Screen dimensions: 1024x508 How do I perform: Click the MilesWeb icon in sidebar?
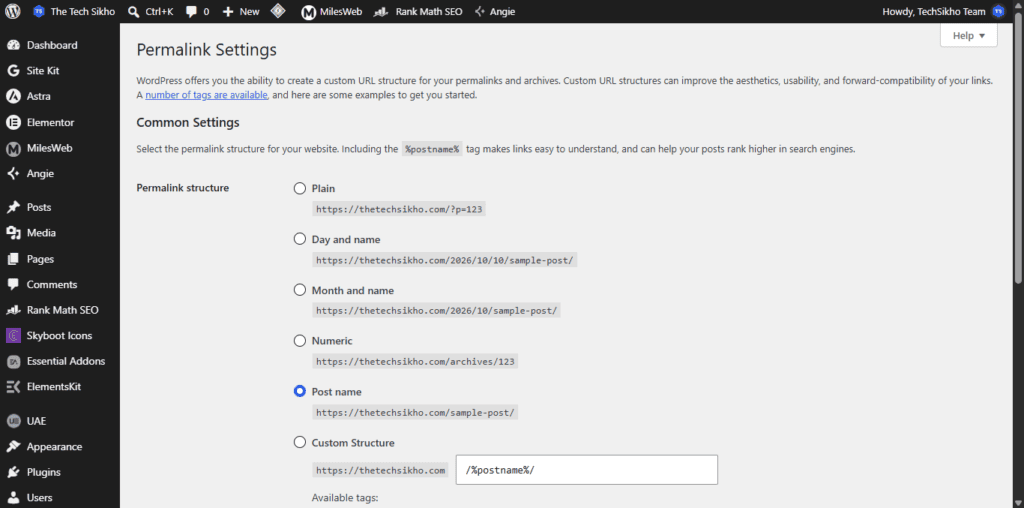pyautogui.click(x=13, y=148)
